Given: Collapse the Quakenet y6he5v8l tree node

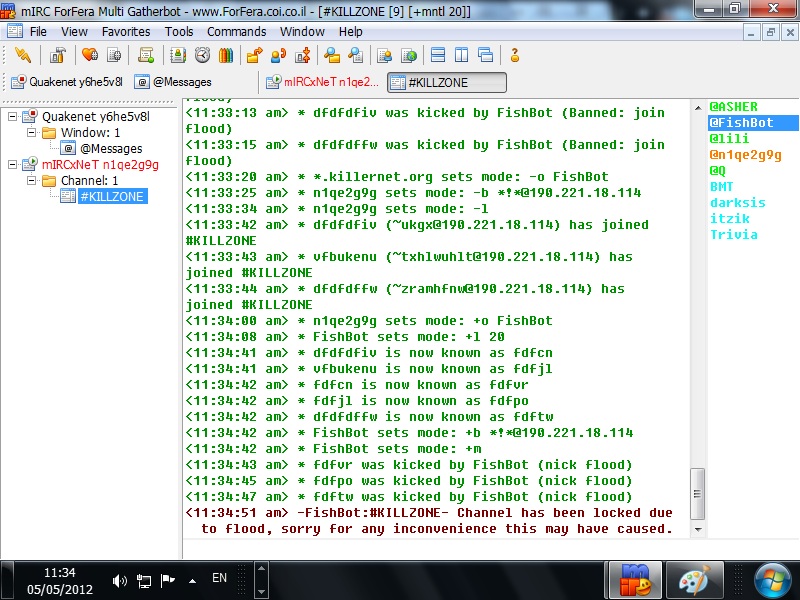Looking at the screenshot, I should 13,117.
